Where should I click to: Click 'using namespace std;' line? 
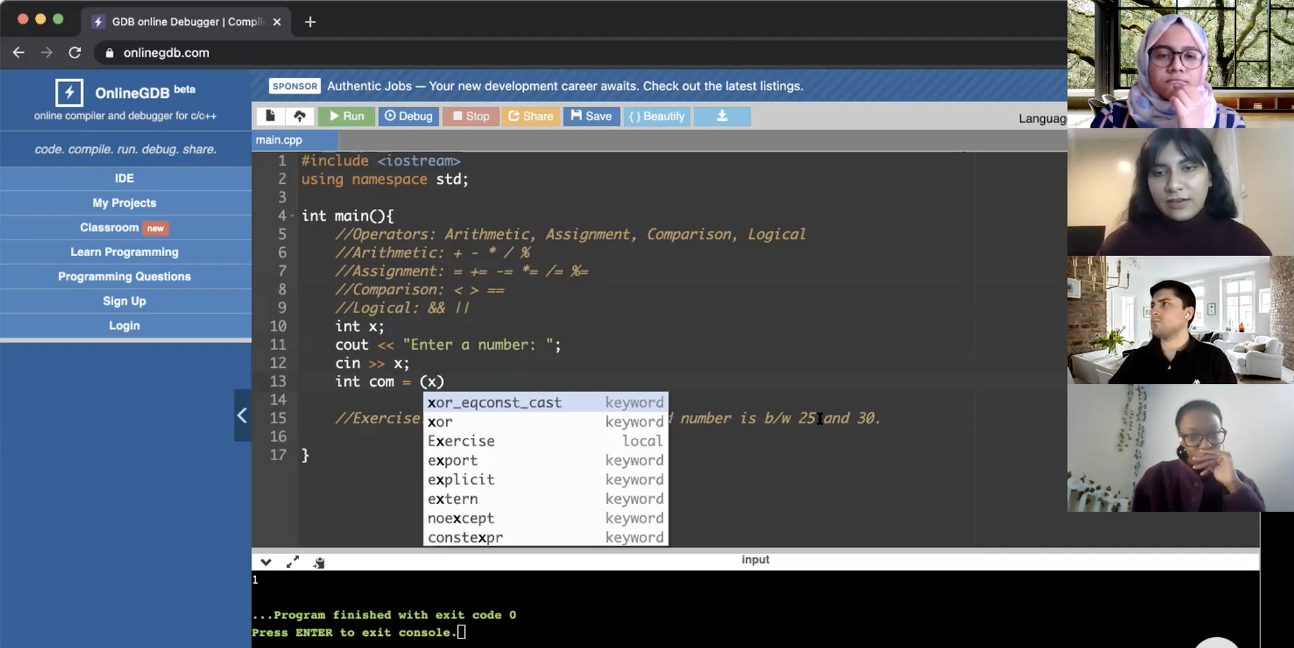[x=385, y=179]
